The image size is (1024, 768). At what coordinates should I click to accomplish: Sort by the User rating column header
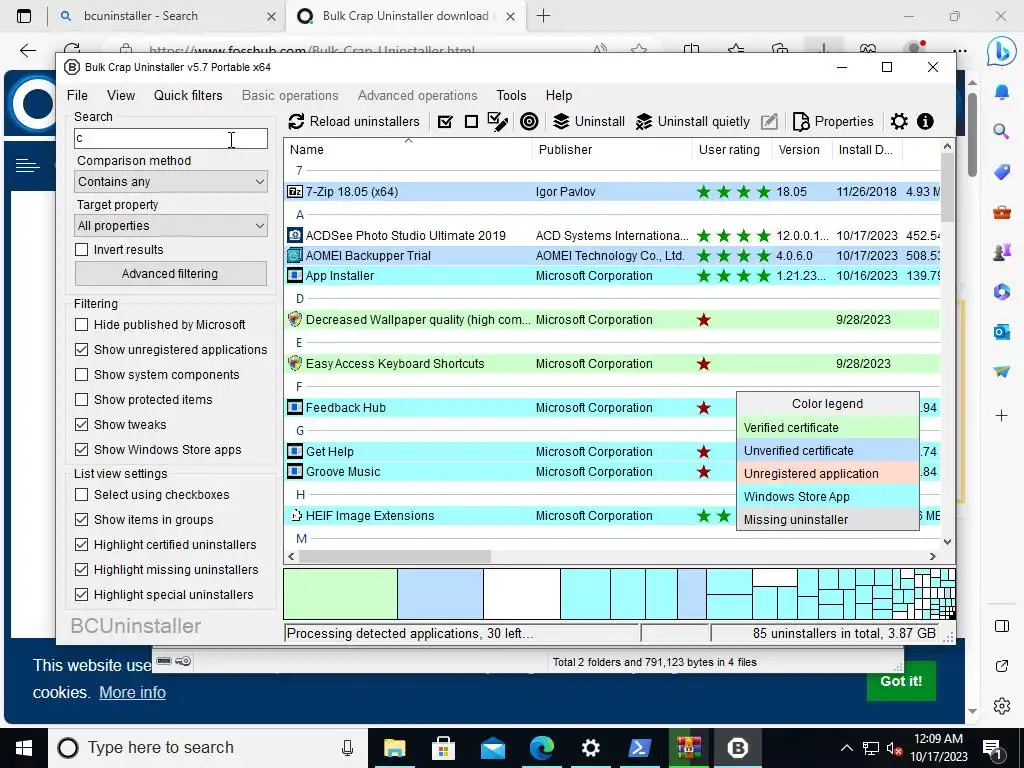pyautogui.click(x=731, y=150)
